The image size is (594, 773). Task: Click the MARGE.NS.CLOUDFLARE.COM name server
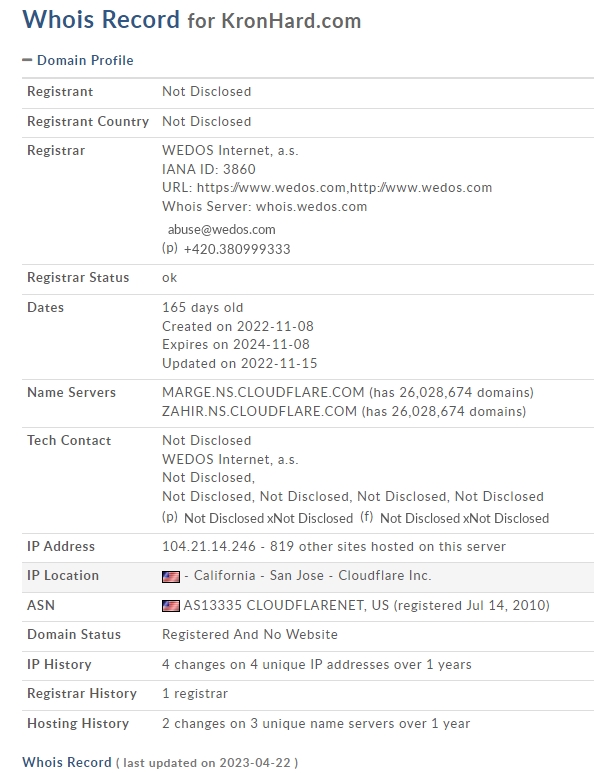point(263,392)
